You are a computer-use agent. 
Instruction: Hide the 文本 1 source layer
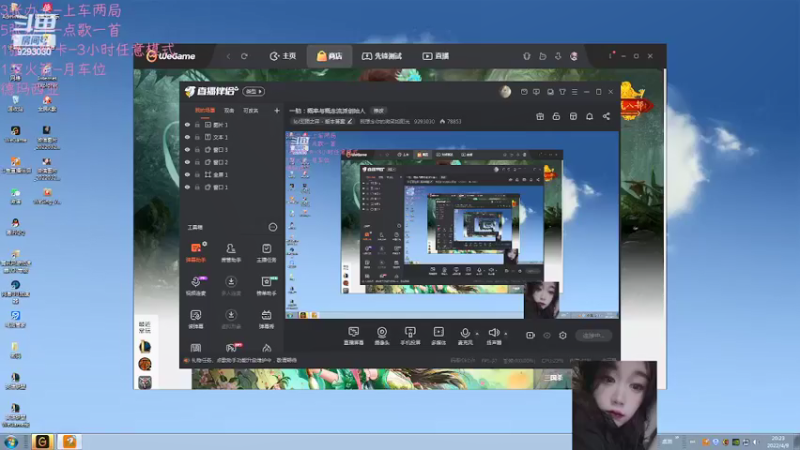click(x=187, y=137)
